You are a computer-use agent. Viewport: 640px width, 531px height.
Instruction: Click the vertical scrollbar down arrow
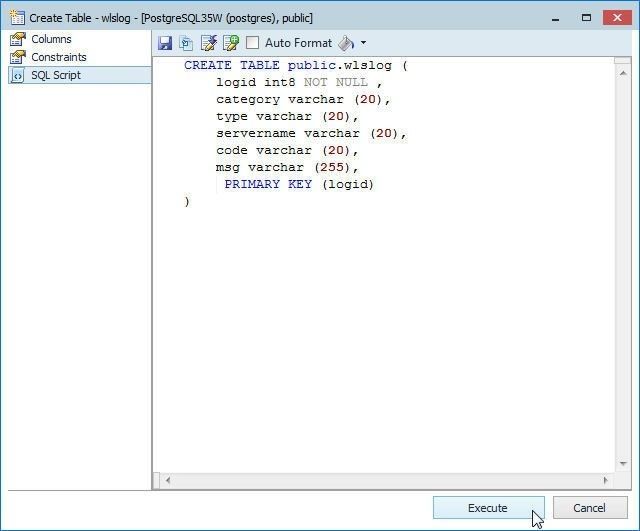(x=623, y=463)
